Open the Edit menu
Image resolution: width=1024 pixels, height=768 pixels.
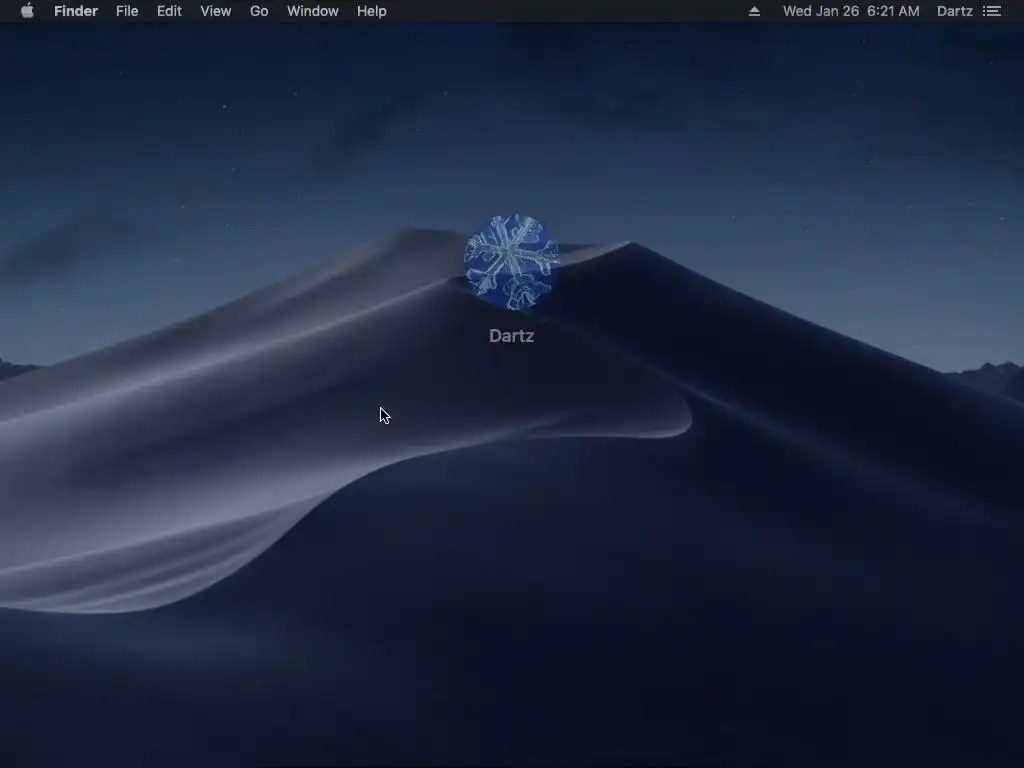pos(169,11)
